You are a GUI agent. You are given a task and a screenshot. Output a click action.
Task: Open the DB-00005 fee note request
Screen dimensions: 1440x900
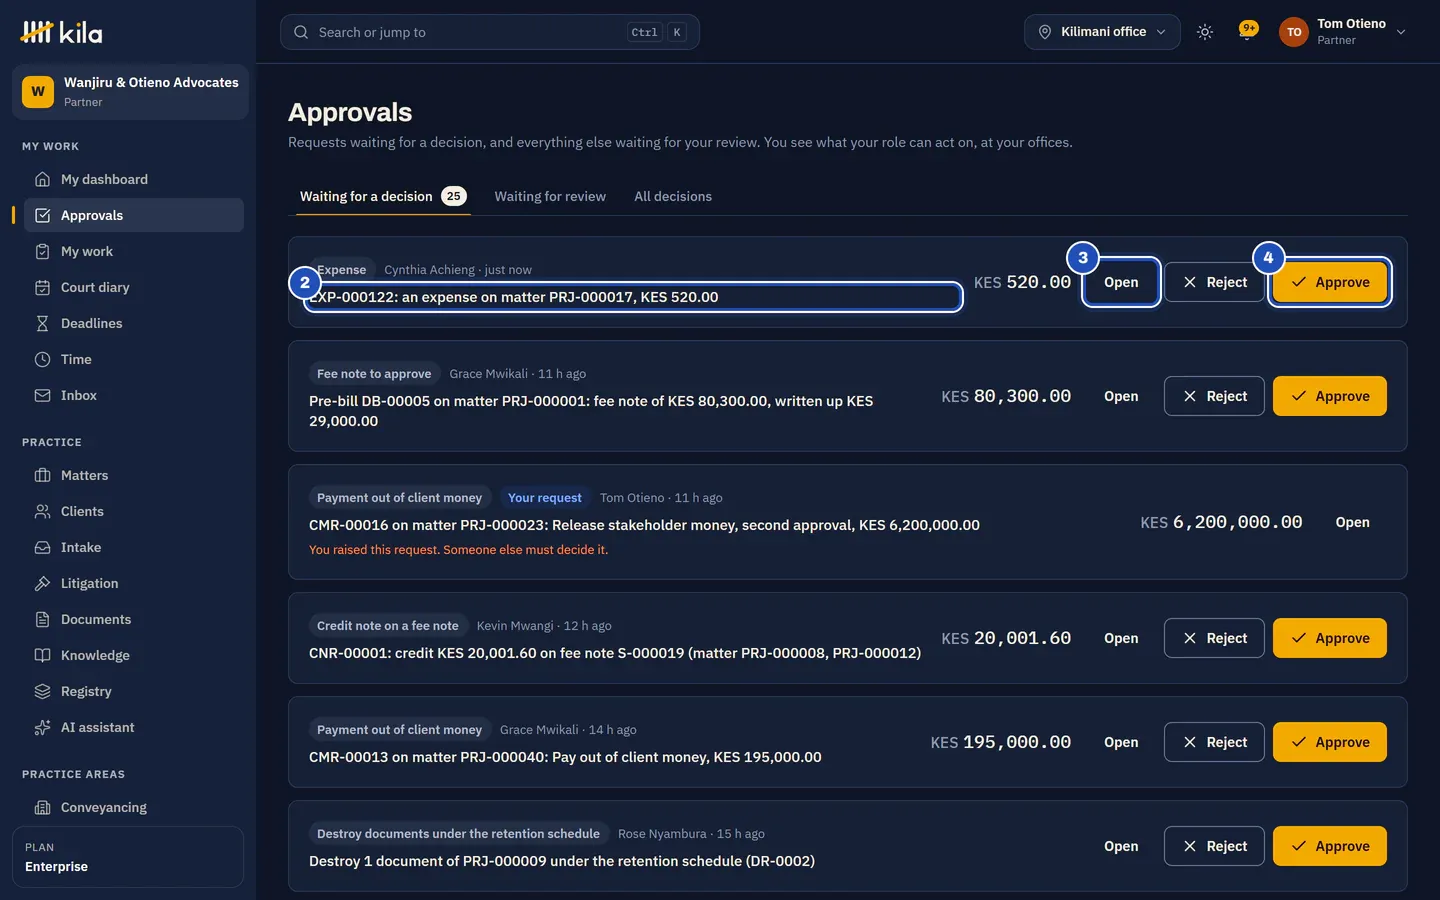pos(1121,396)
